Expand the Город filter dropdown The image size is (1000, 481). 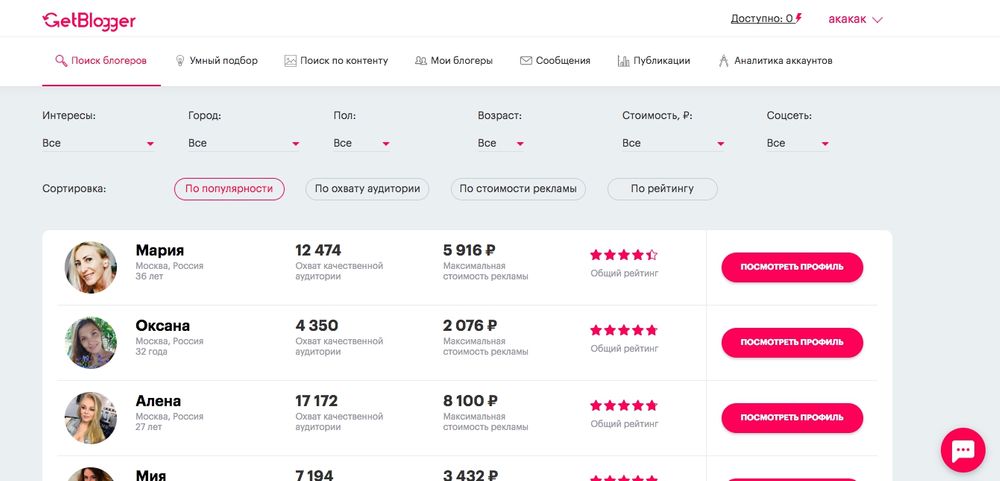pos(244,144)
